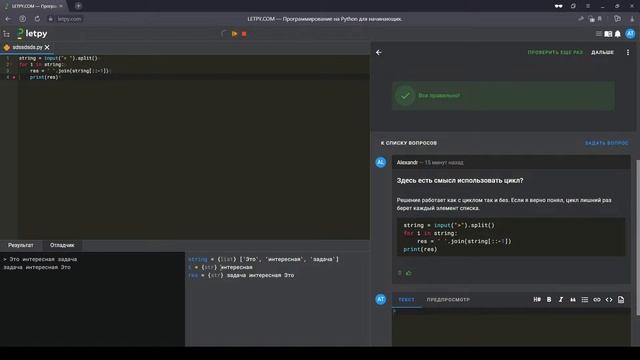Click output line 'задача интересная Это' in results
640x360 pixels.
click(x=37, y=267)
